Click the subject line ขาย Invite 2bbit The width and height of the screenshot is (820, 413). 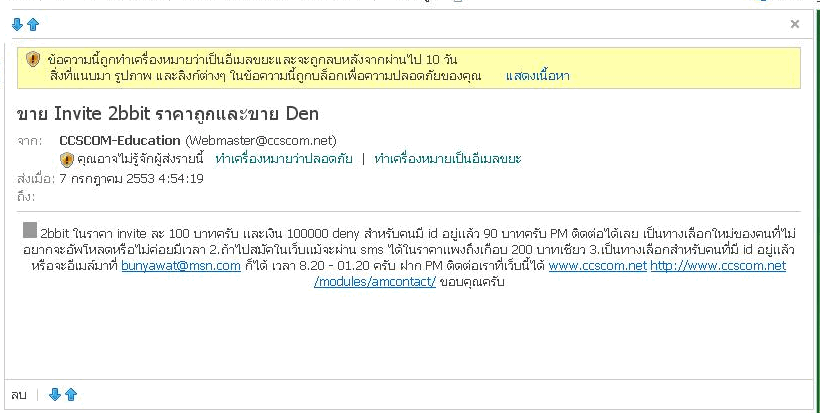pos(168,113)
